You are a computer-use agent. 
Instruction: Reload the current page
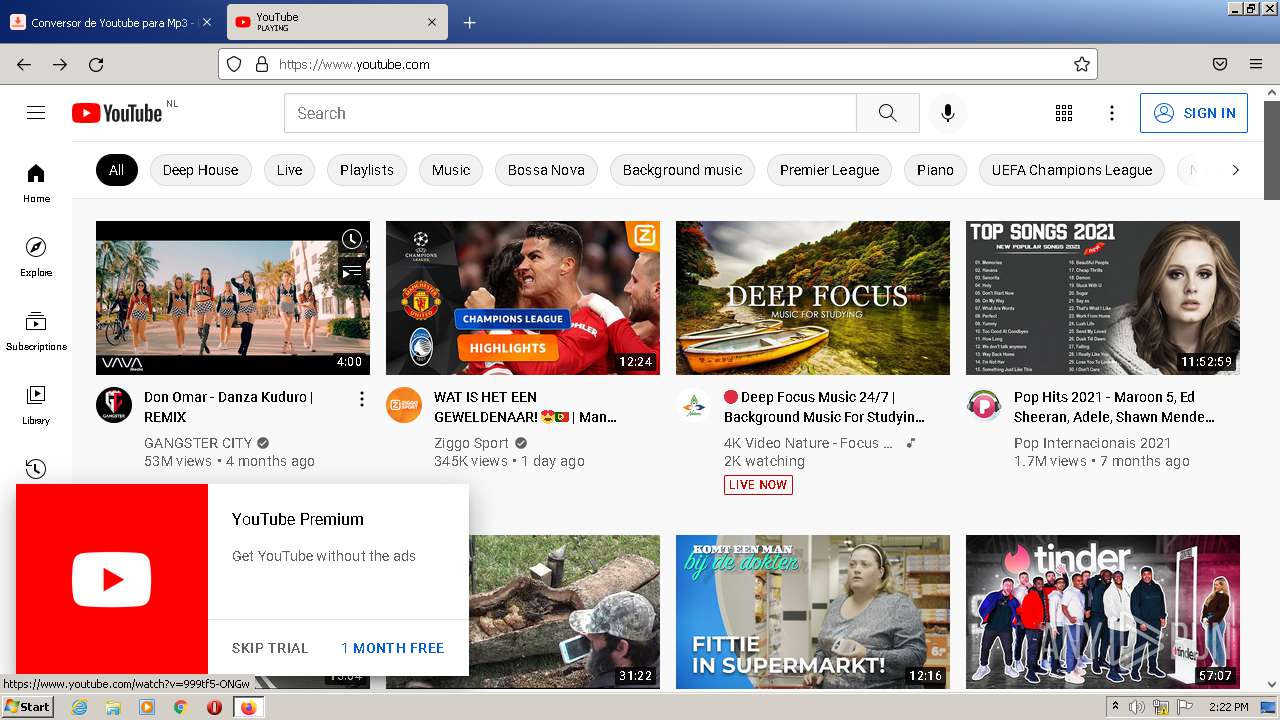point(96,64)
